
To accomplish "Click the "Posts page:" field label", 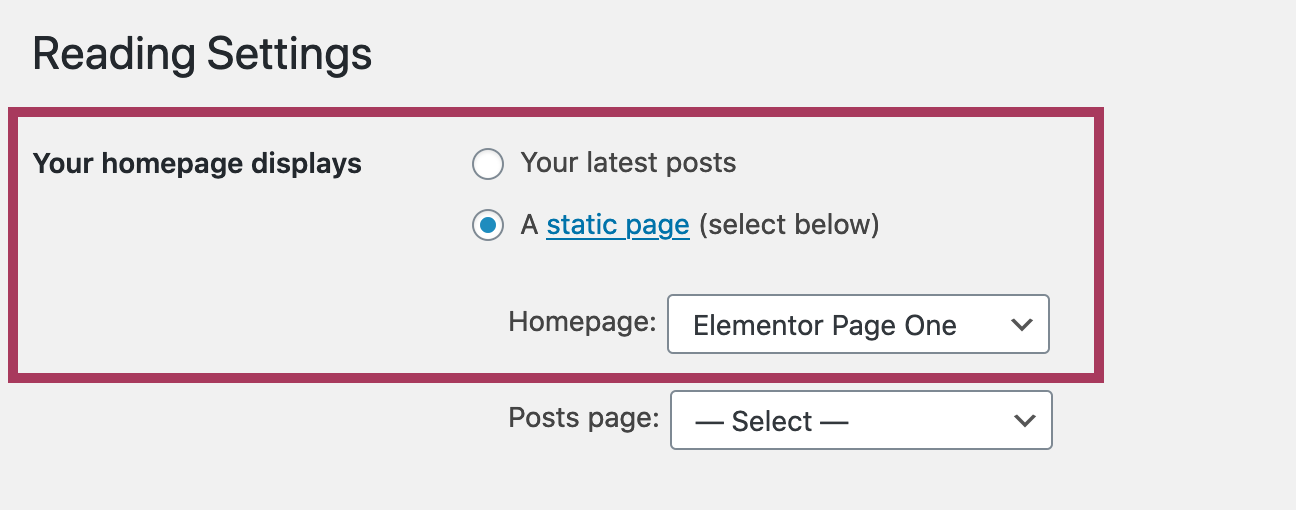I will click(583, 418).
